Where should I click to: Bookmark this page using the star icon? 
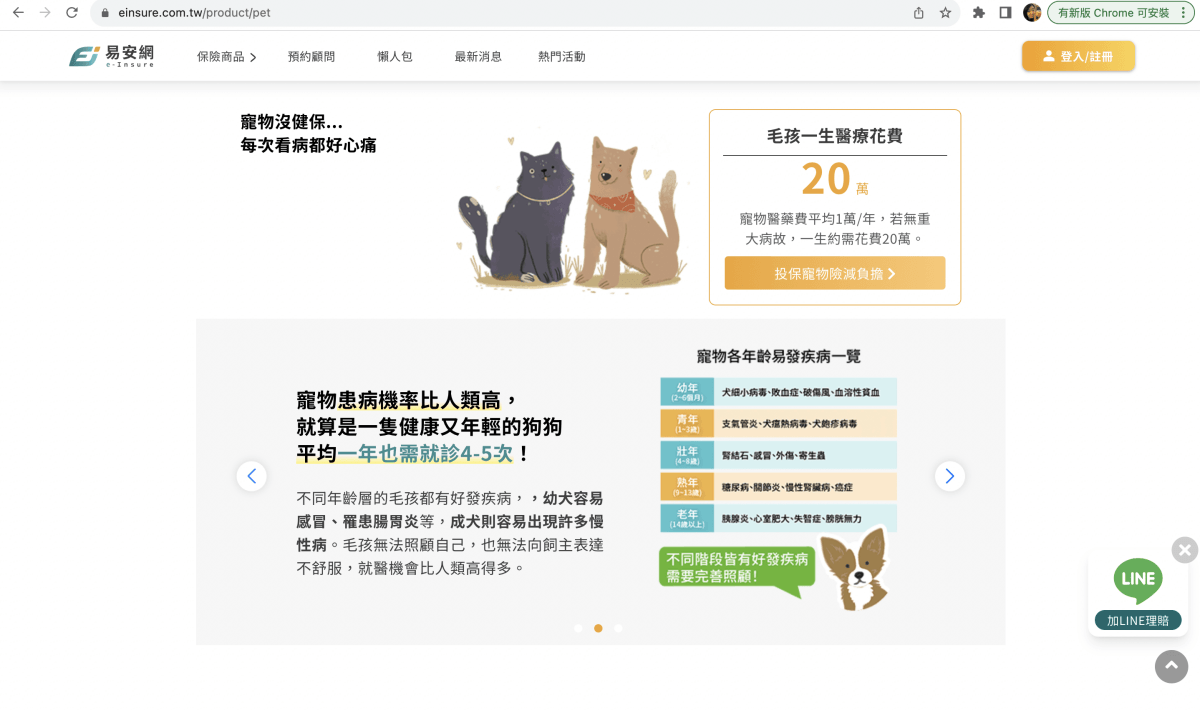coord(944,15)
